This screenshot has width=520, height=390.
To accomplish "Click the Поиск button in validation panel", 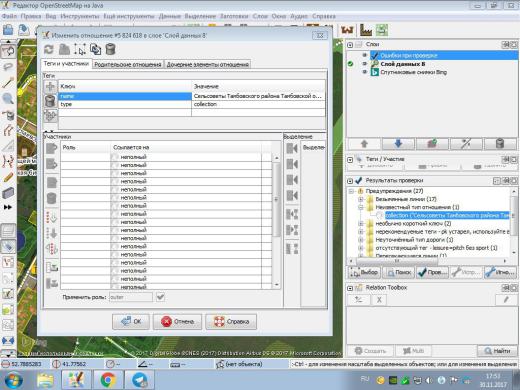I will 398,272.
